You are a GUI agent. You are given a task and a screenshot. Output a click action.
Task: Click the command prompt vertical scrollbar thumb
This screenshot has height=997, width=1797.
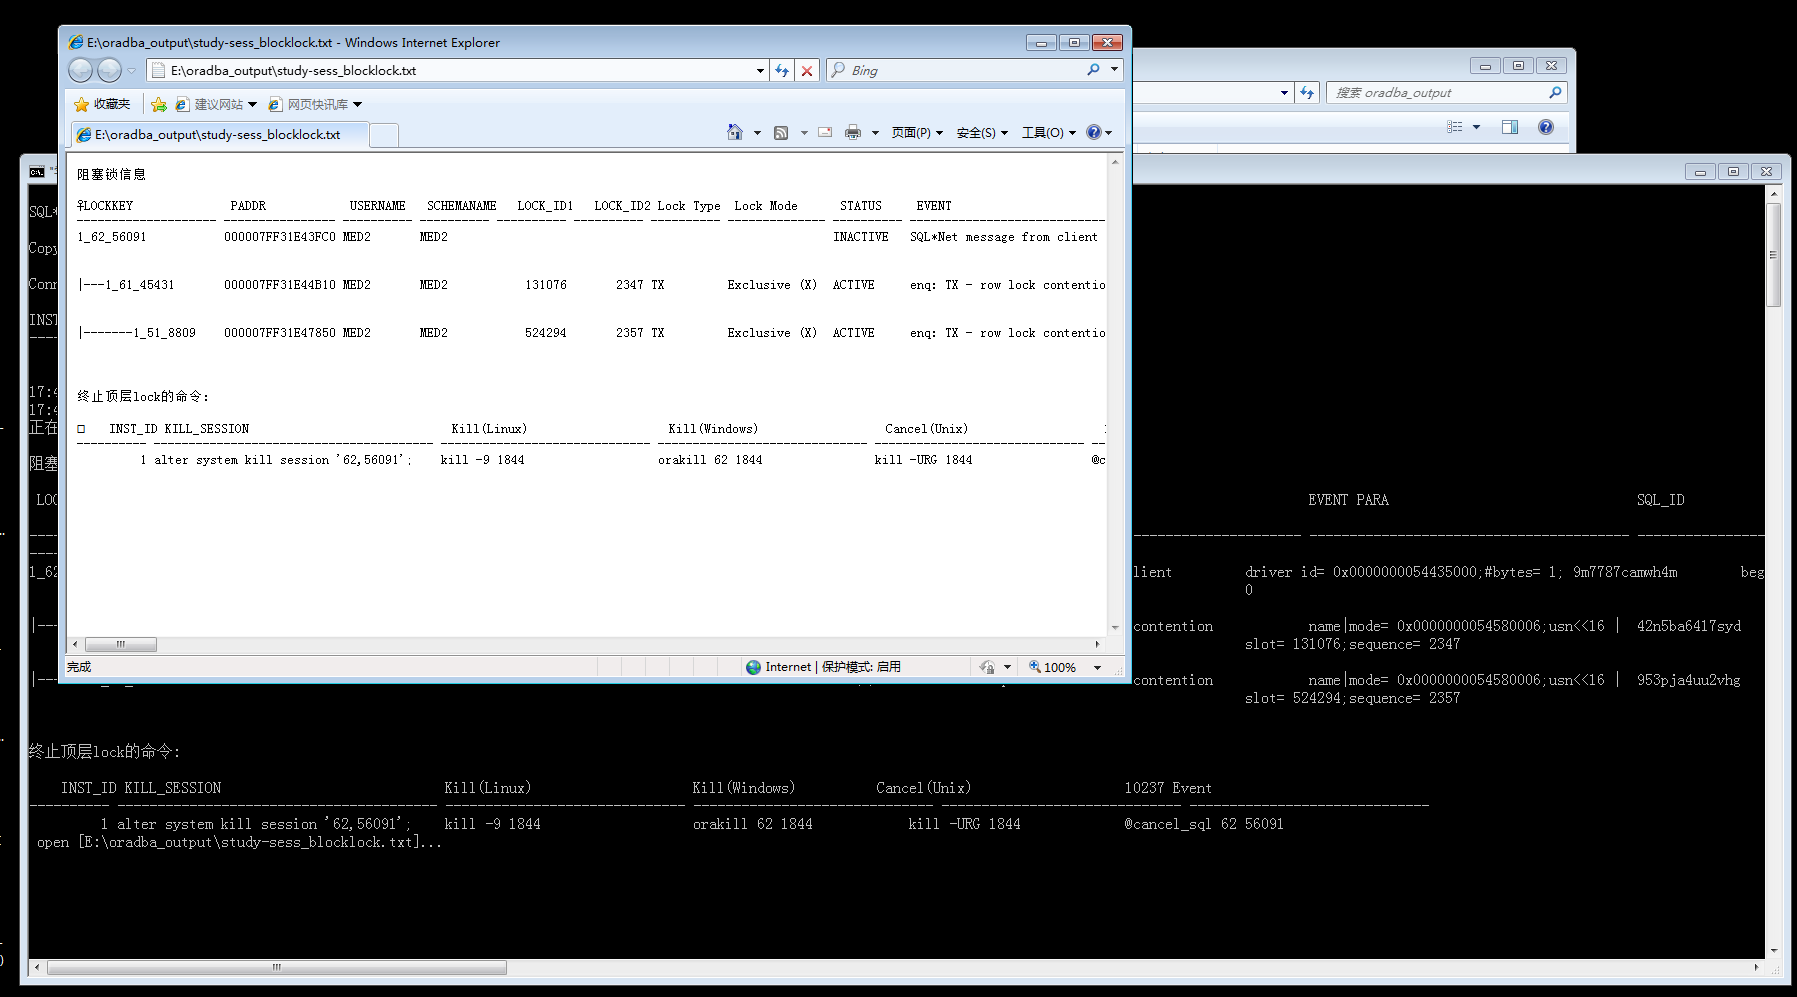1773,255
